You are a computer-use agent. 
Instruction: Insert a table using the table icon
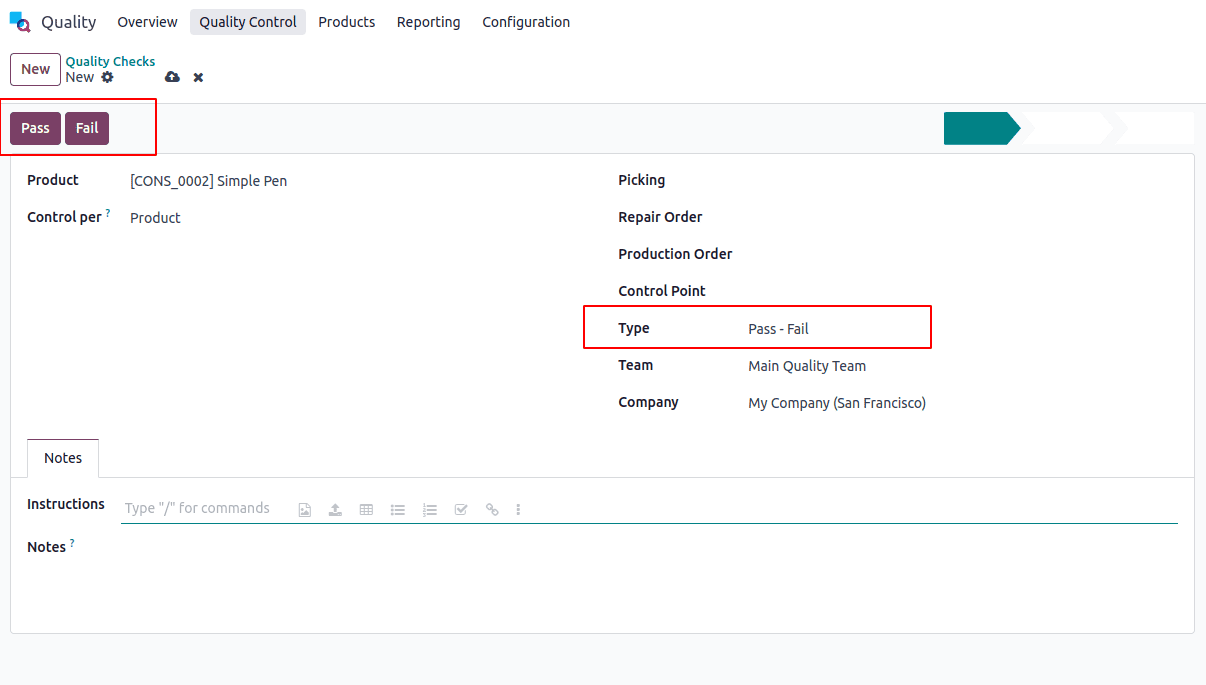(366, 509)
